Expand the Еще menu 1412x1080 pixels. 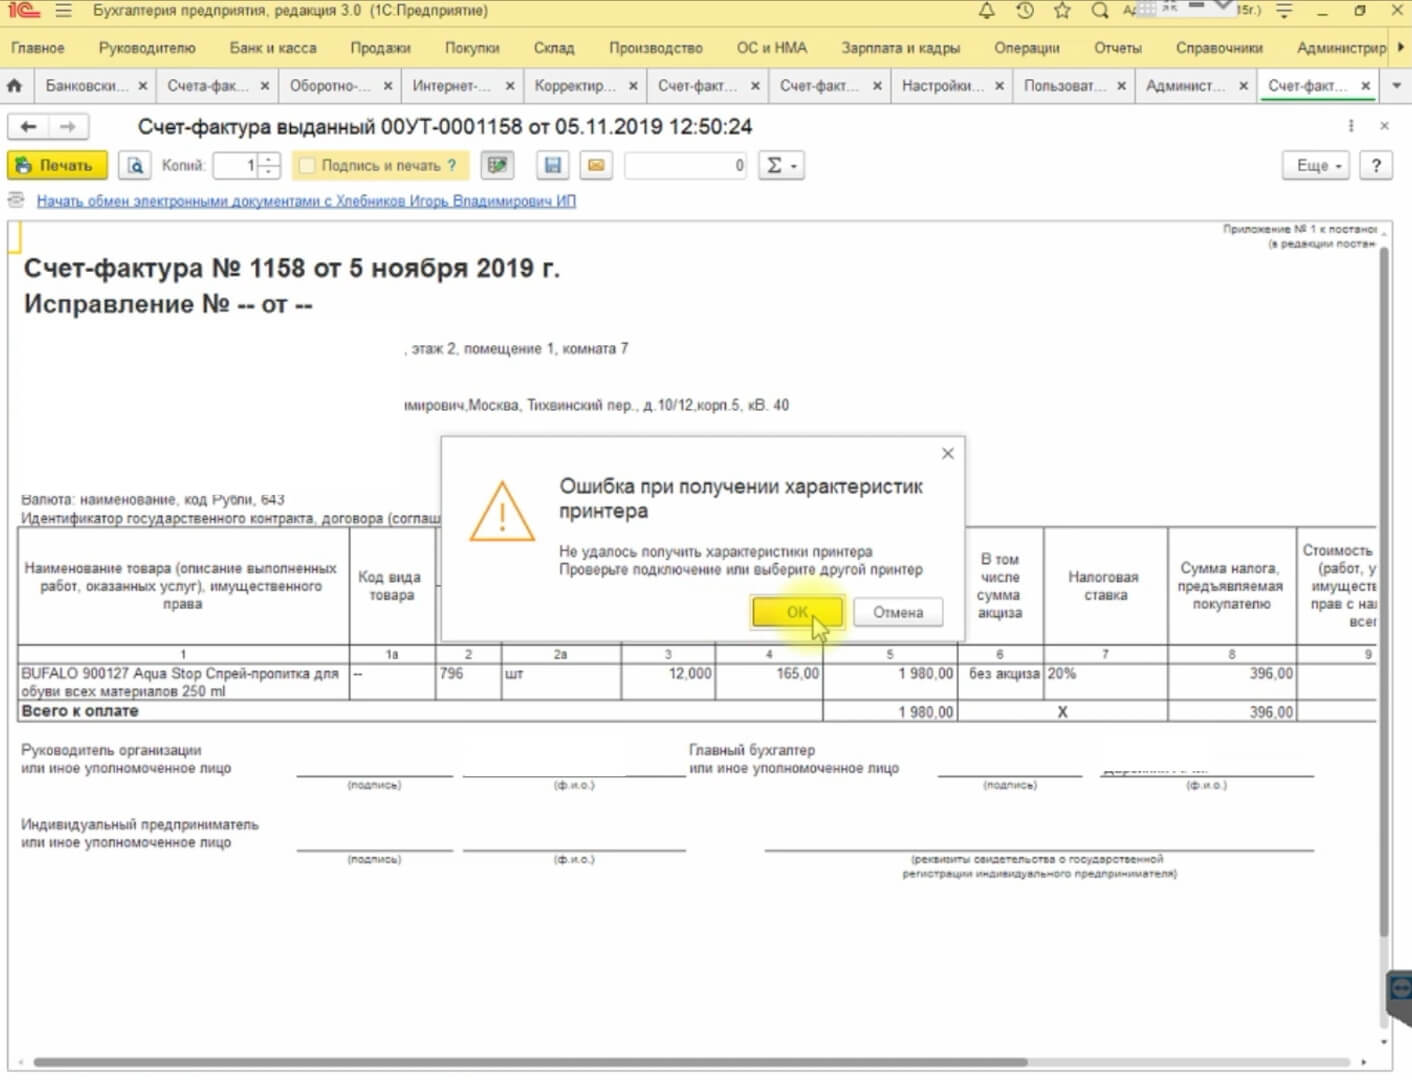(x=1316, y=165)
